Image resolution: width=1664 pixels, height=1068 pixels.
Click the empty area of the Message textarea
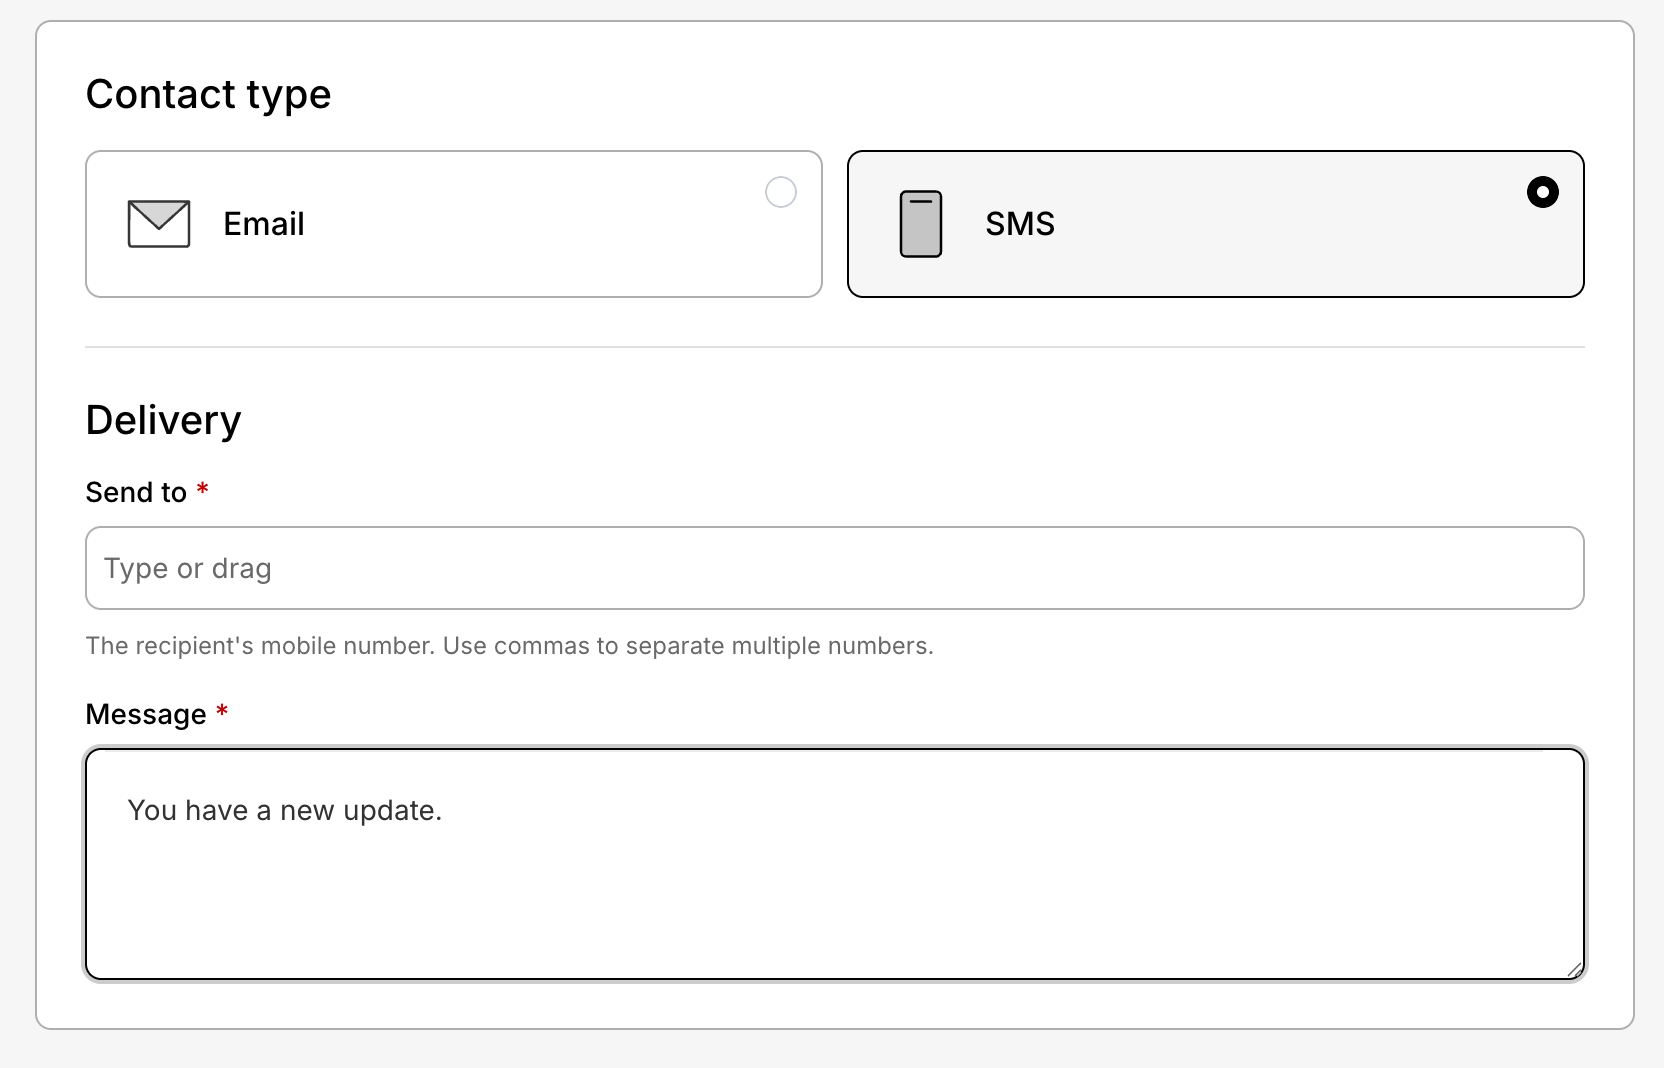834,900
